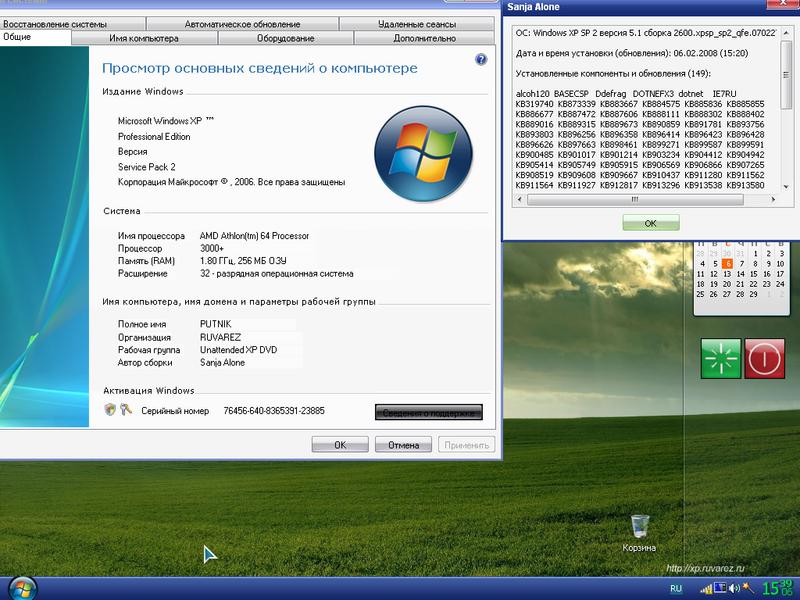Click the workgroup value Unattended XP DVD
This screenshot has height=600, width=800.
pyautogui.click(x=238, y=350)
